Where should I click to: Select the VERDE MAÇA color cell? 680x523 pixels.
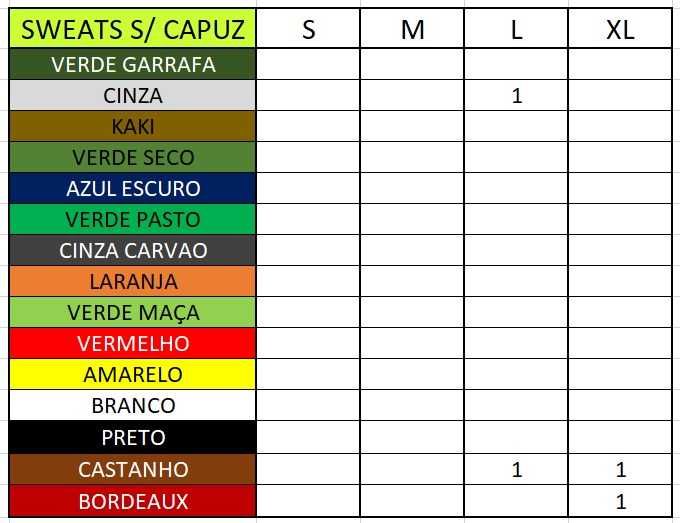click(133, 312)
